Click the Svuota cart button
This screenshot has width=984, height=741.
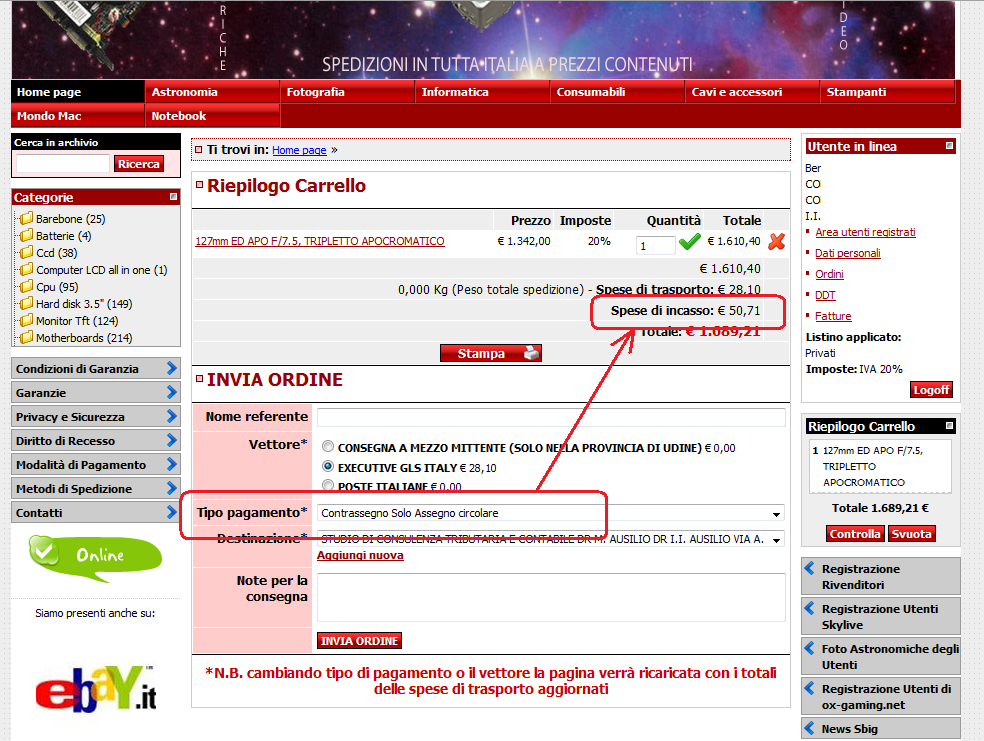911,534
